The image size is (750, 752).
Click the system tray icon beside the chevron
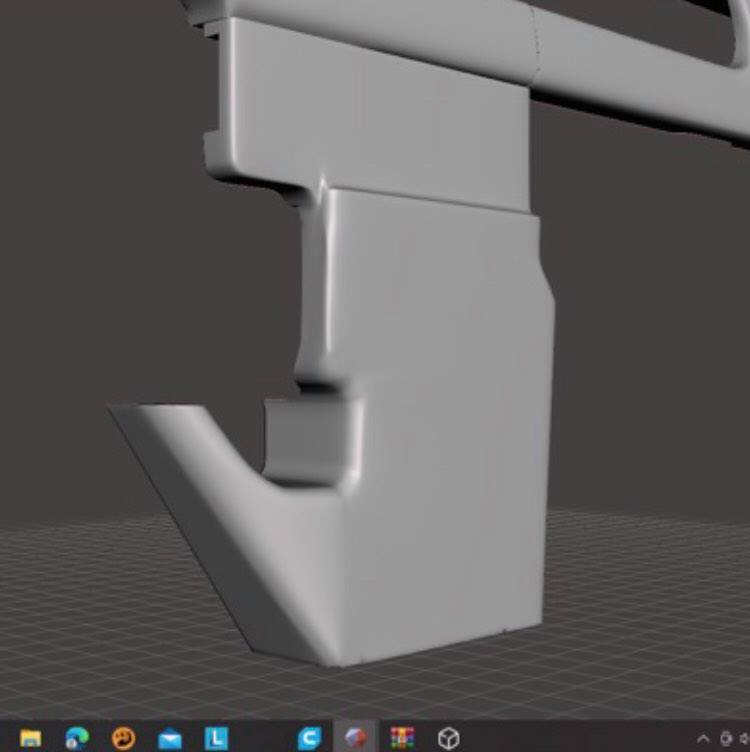click(x=726, y=738)
